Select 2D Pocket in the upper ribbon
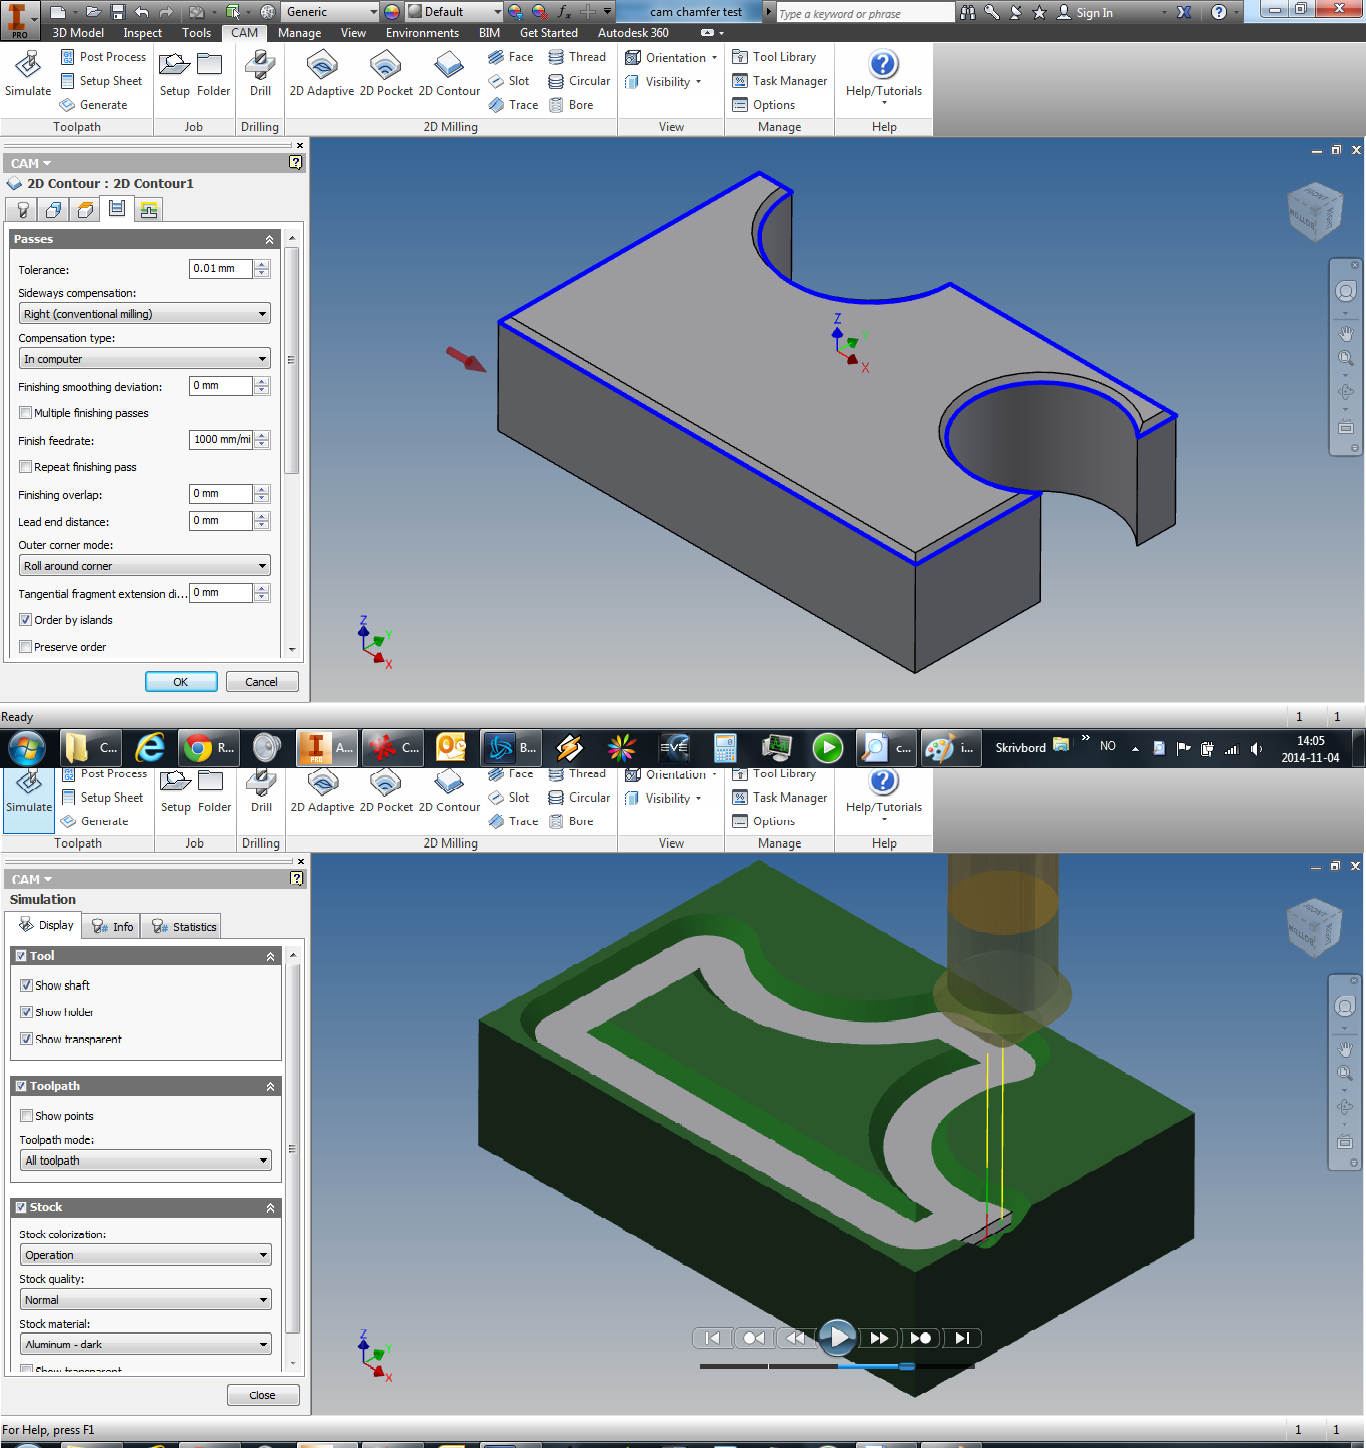This screenshot has width=1366, height=1448. [386, 74]
